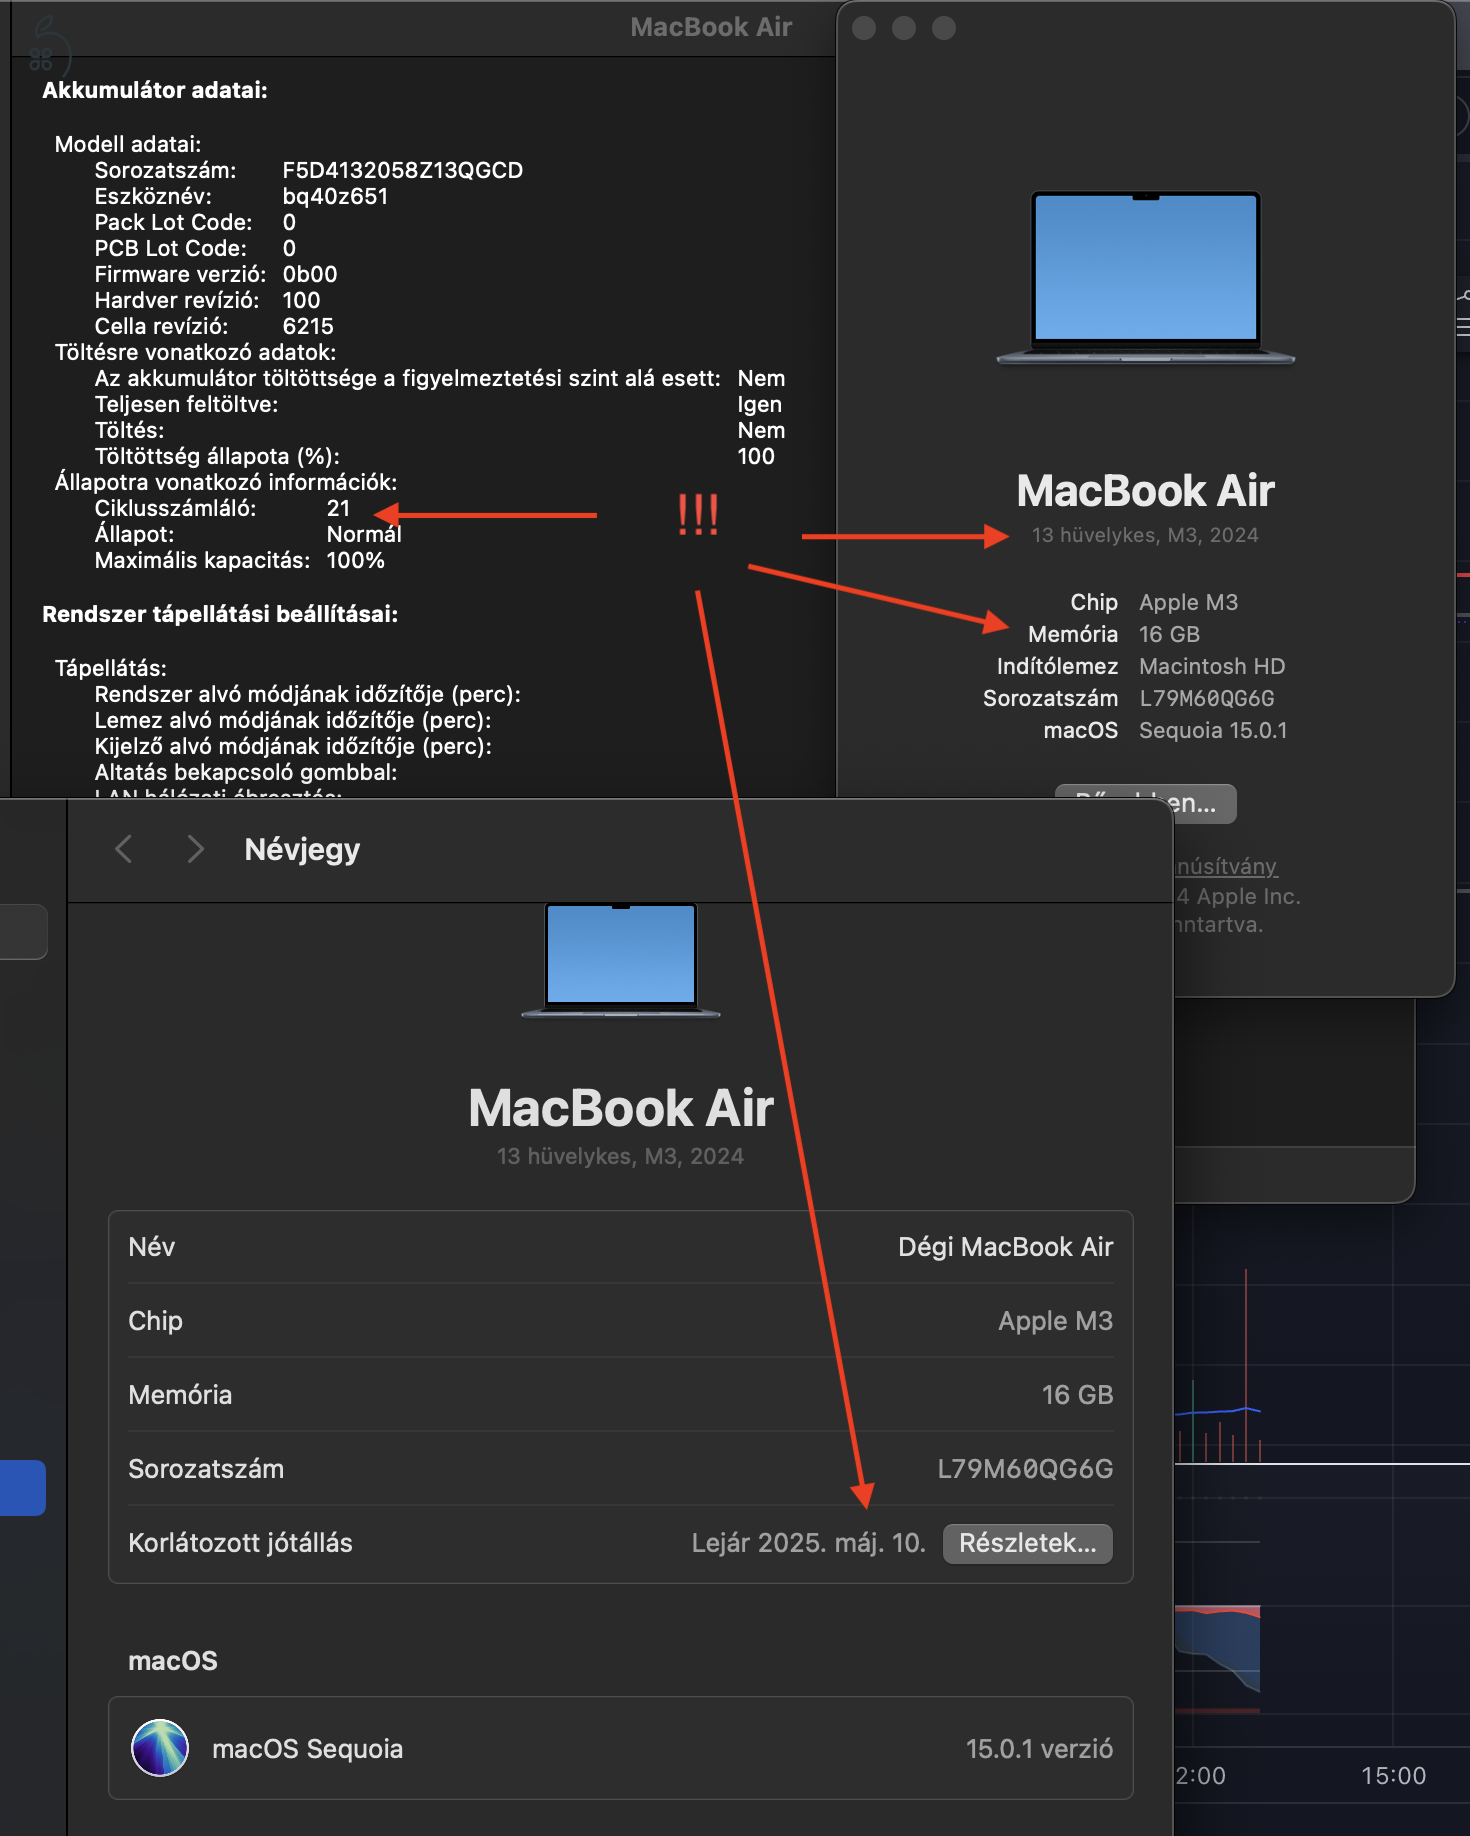The image size is (1470, 1836).
Task: Click the Korlátozott jótállás label
Action: point(240,1543)
